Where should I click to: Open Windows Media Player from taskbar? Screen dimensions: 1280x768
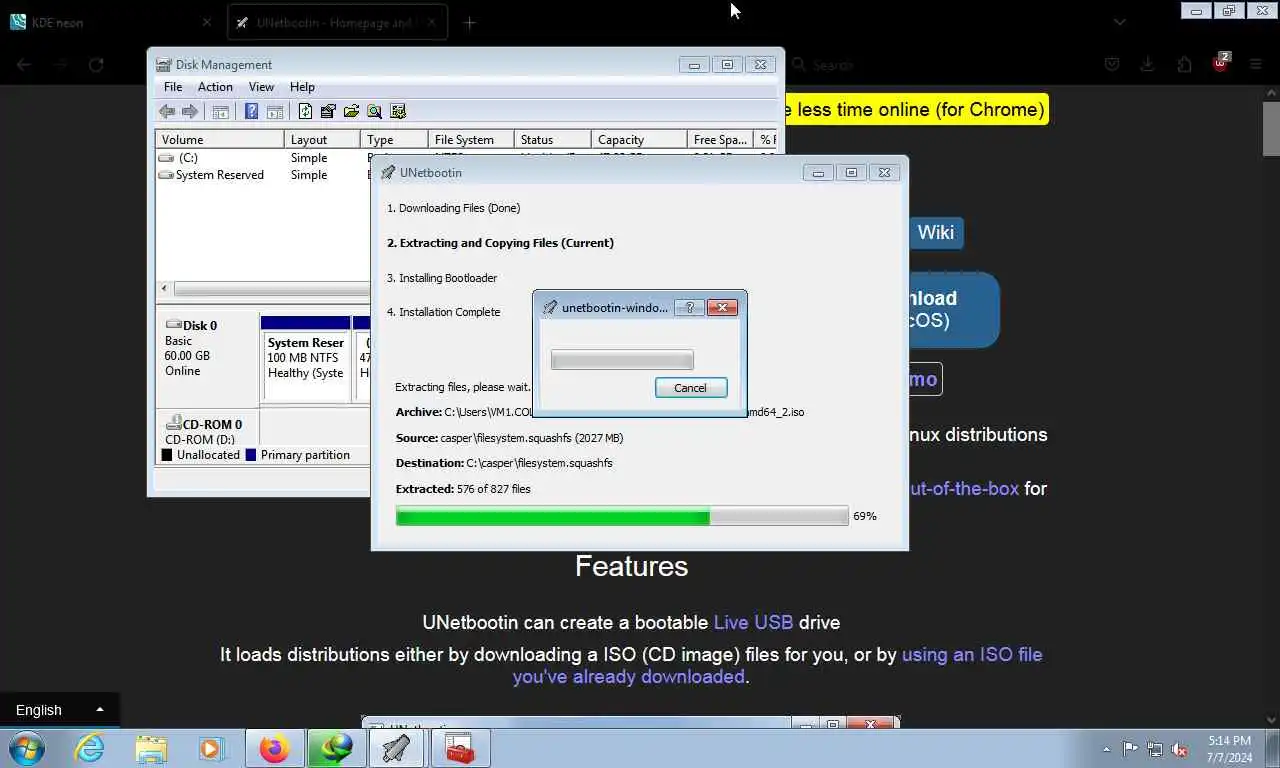click(x=211, y=748)
